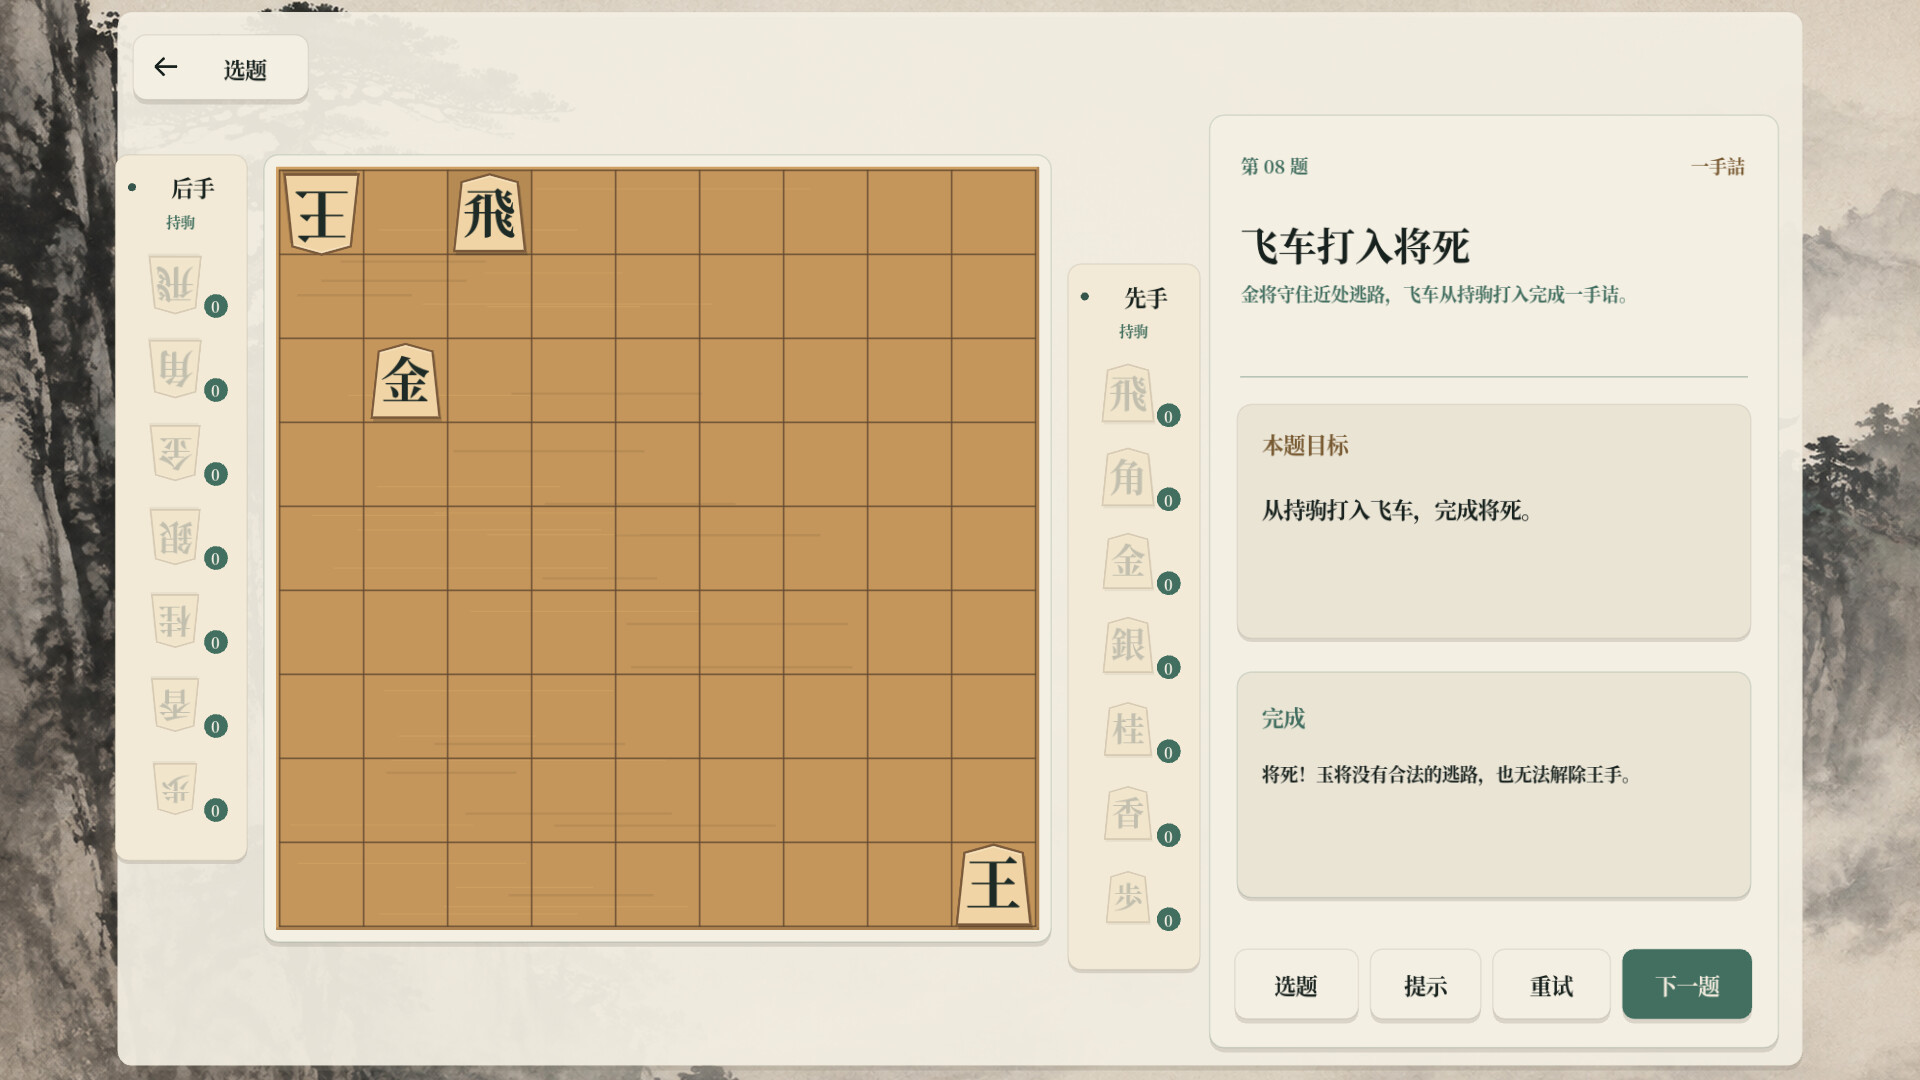This screenshot has width=1920, height=1080.
Task: Click the 完成 status heading
Action: 1283,719
